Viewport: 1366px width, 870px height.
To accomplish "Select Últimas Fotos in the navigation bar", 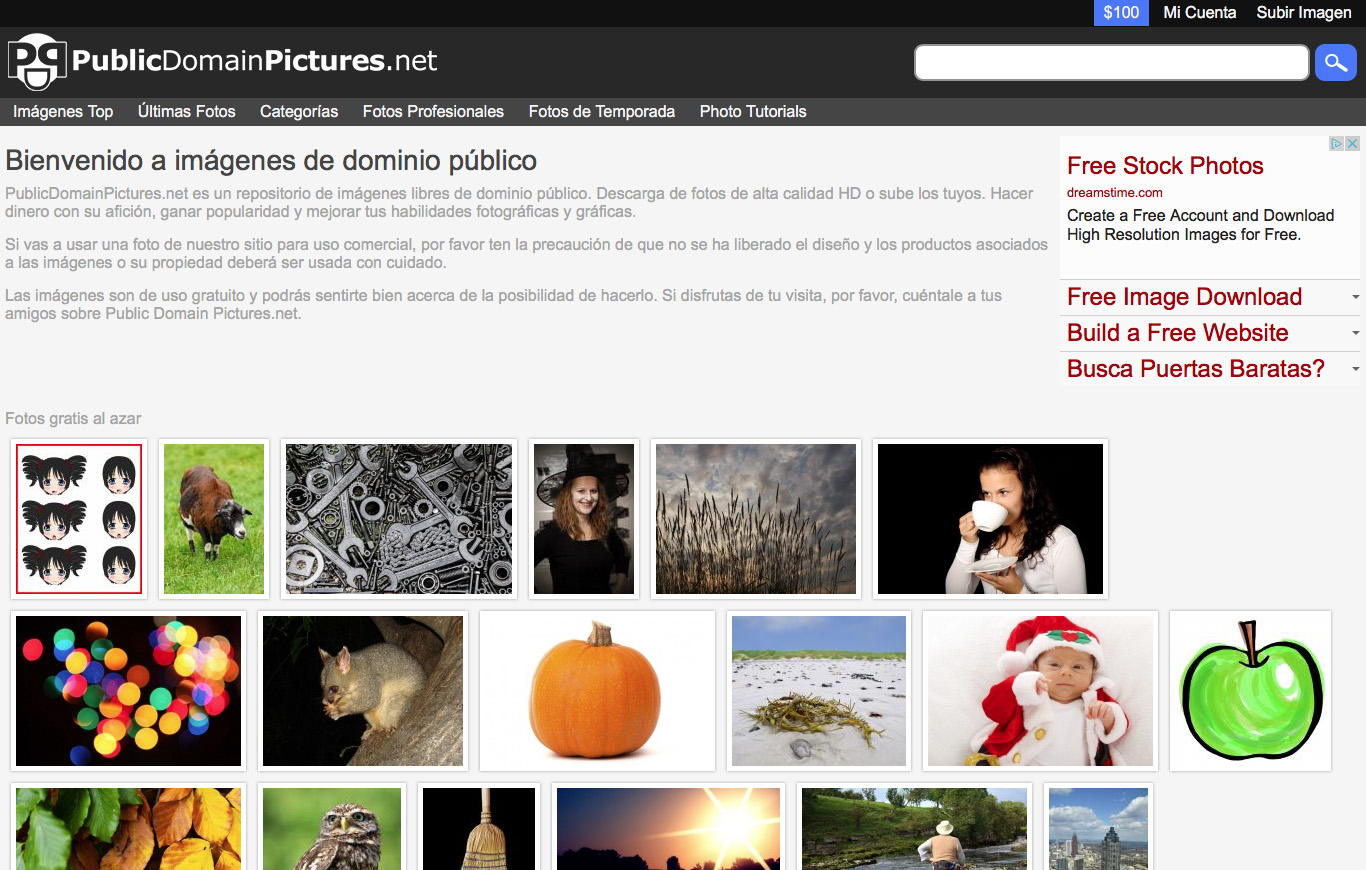I will 186,111.
